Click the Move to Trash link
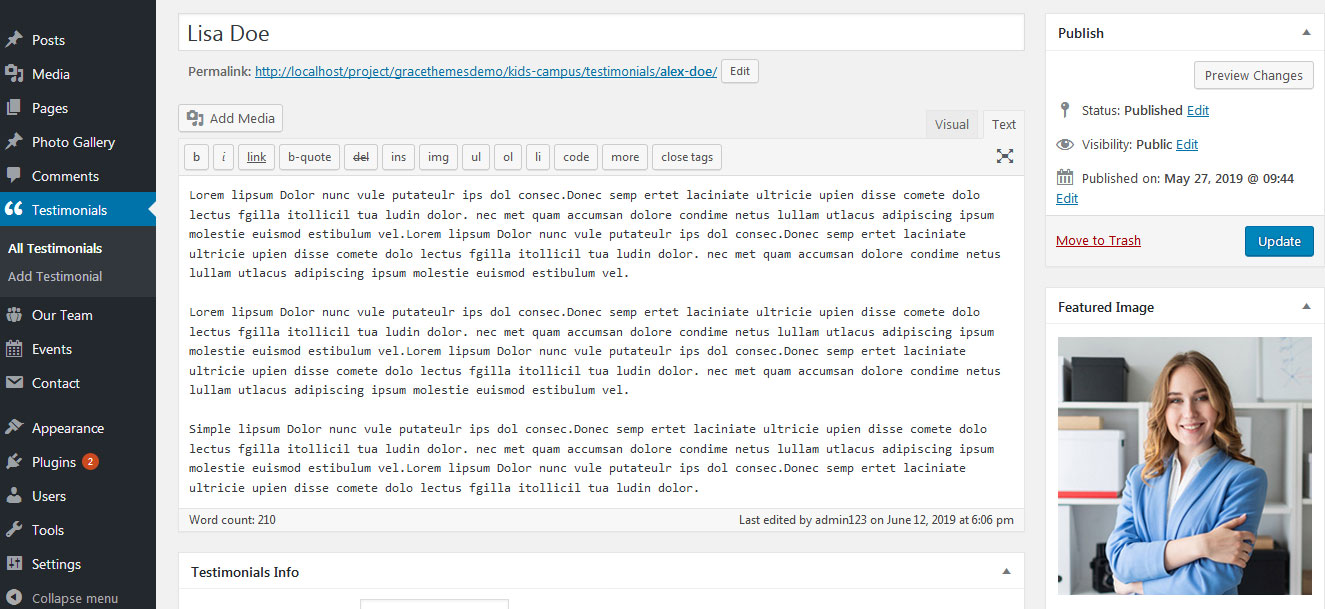 tap(1098, 241)
